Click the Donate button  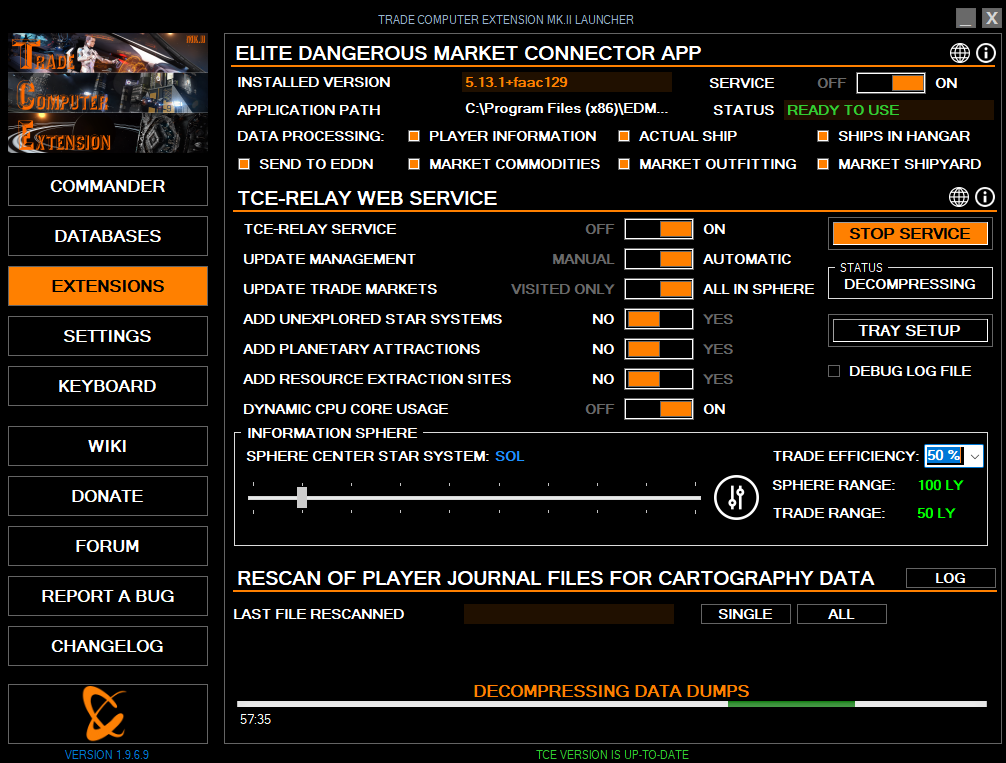click(x=108, y=496)
